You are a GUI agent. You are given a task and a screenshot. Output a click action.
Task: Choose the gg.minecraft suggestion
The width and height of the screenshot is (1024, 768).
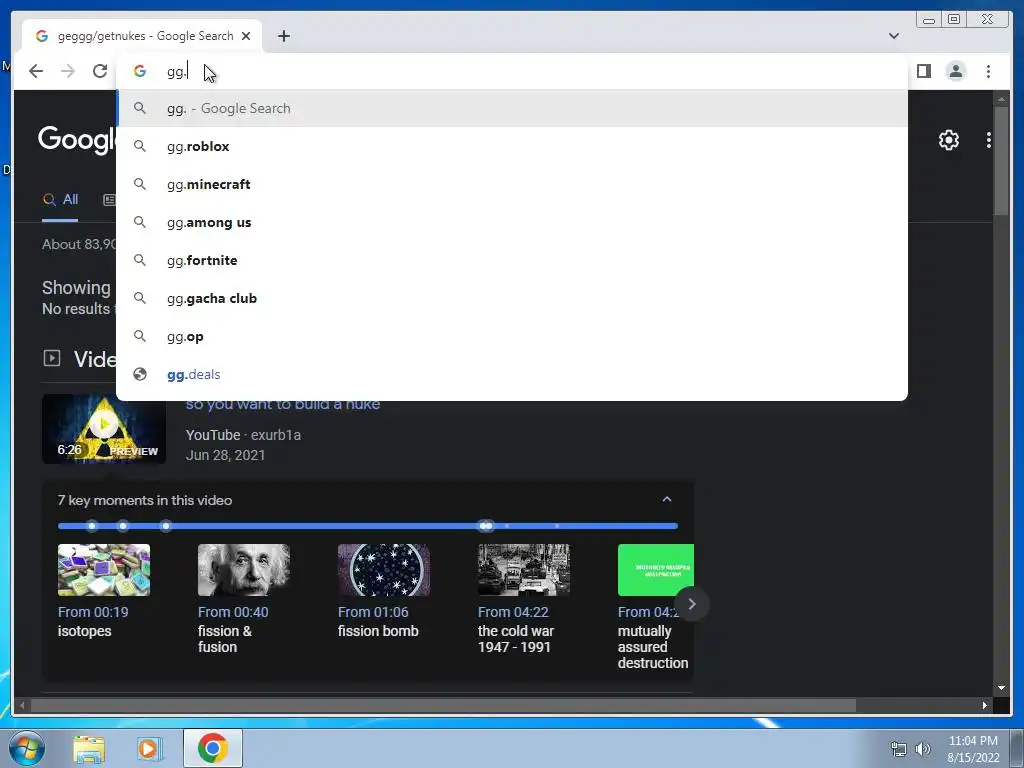click(511, 184)
